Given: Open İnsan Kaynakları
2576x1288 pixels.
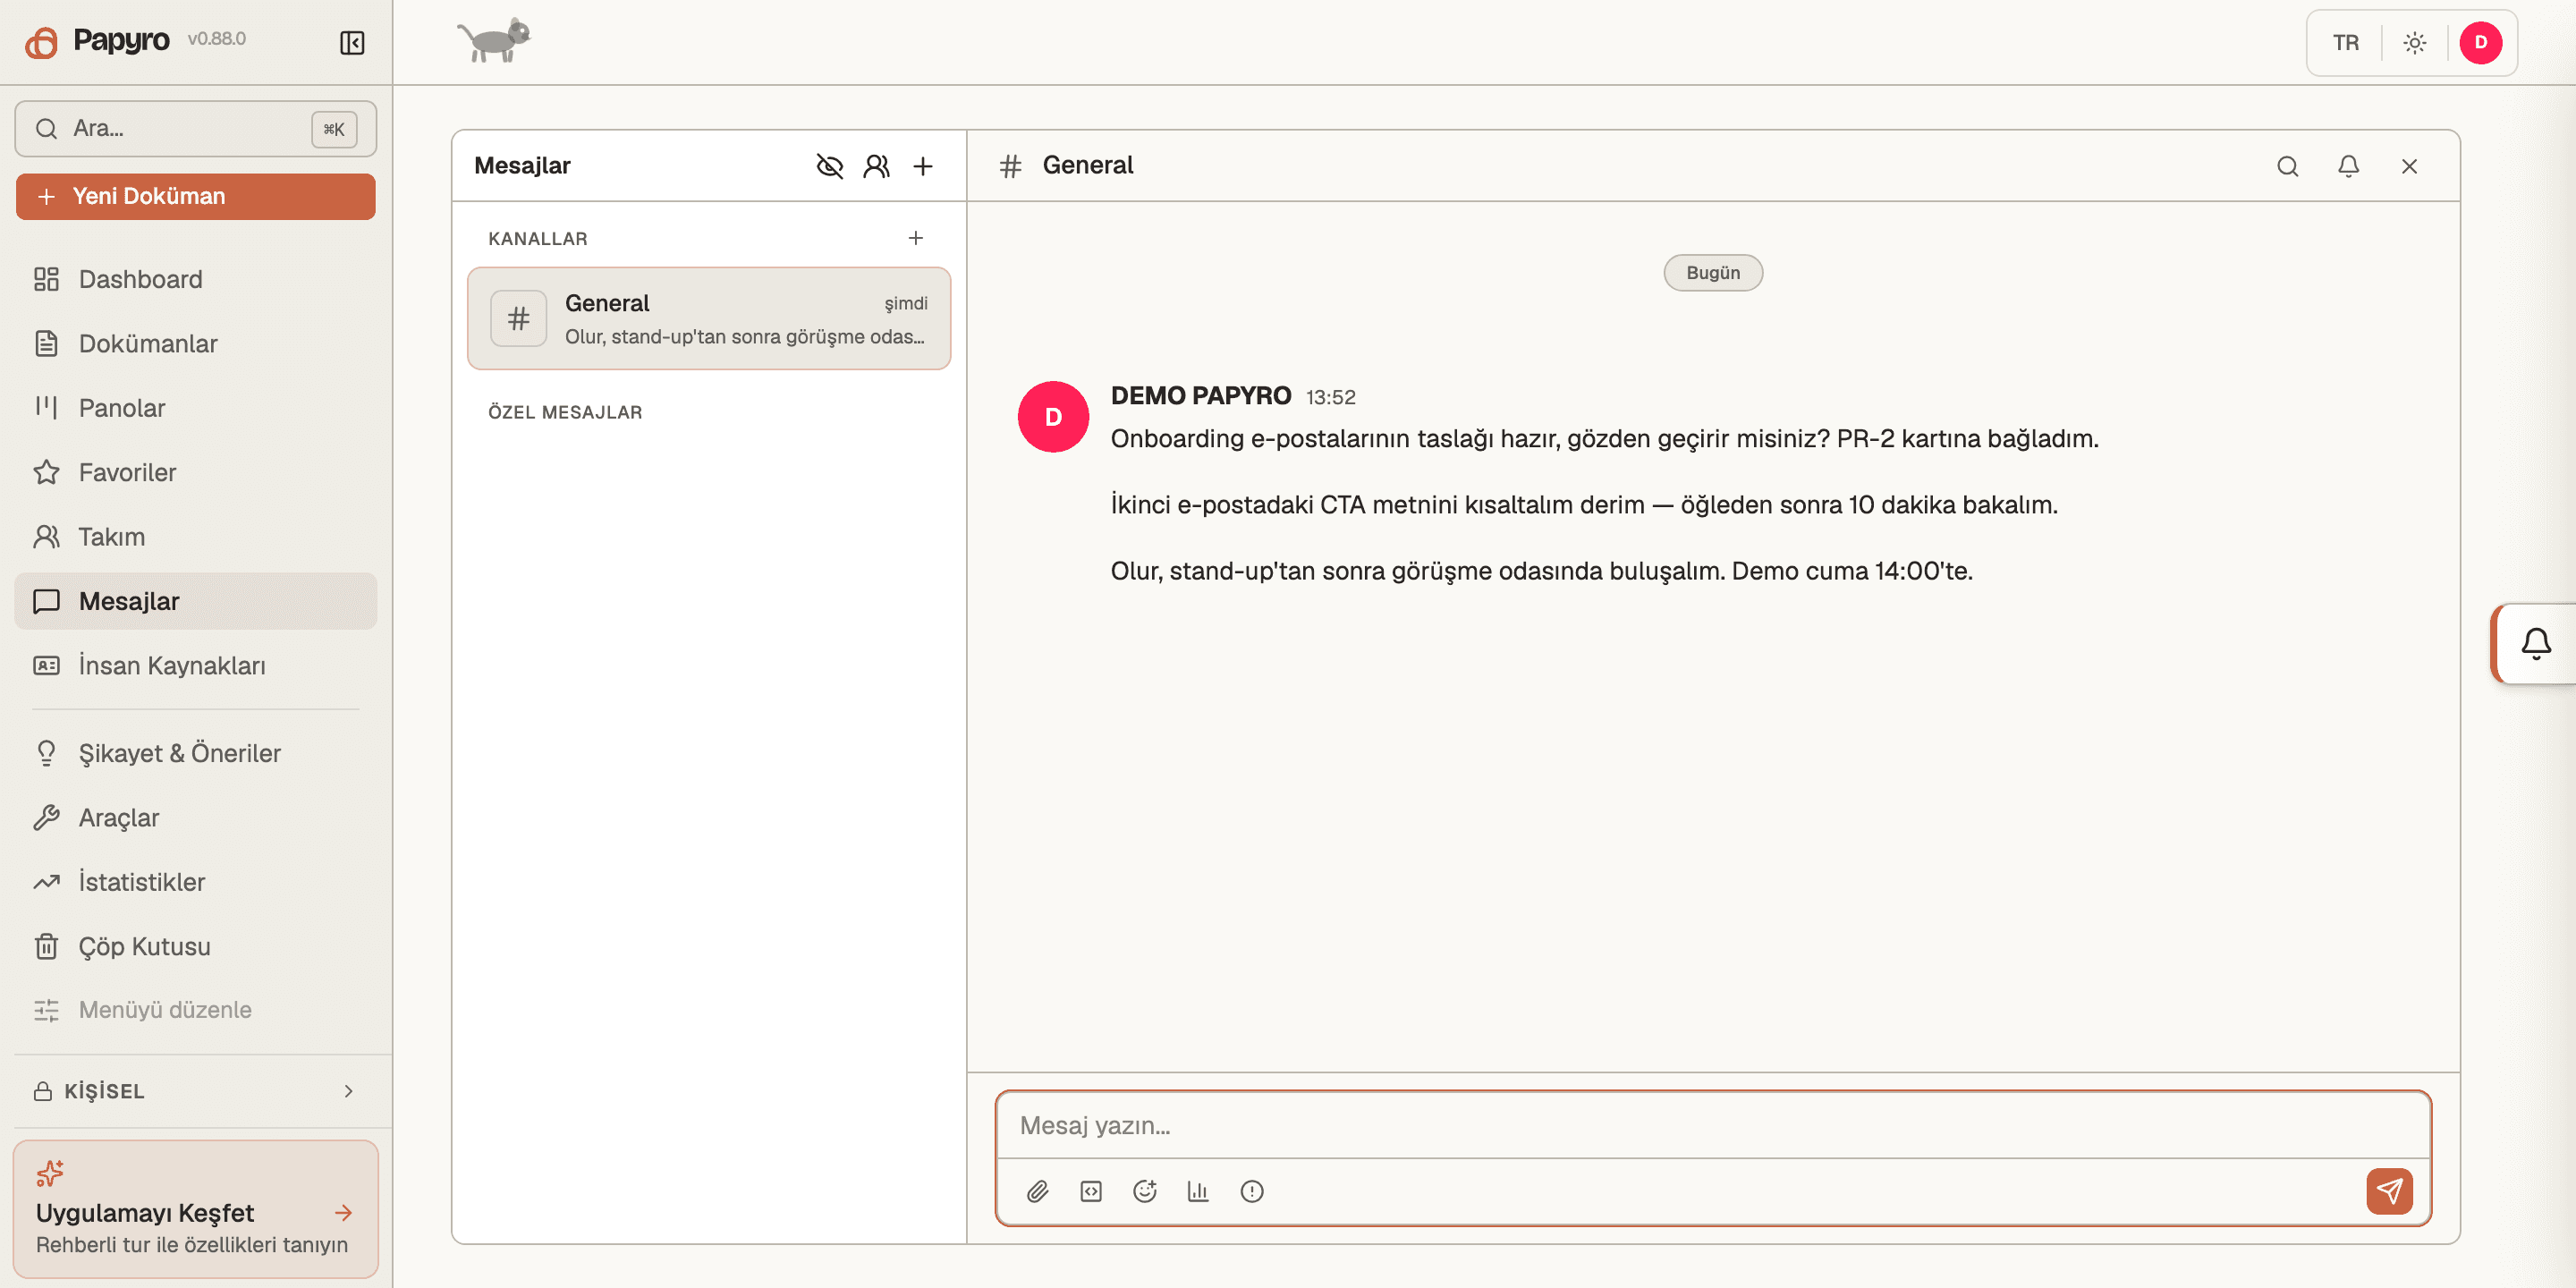Looking at the screenshot, I should tap(196, 665).
